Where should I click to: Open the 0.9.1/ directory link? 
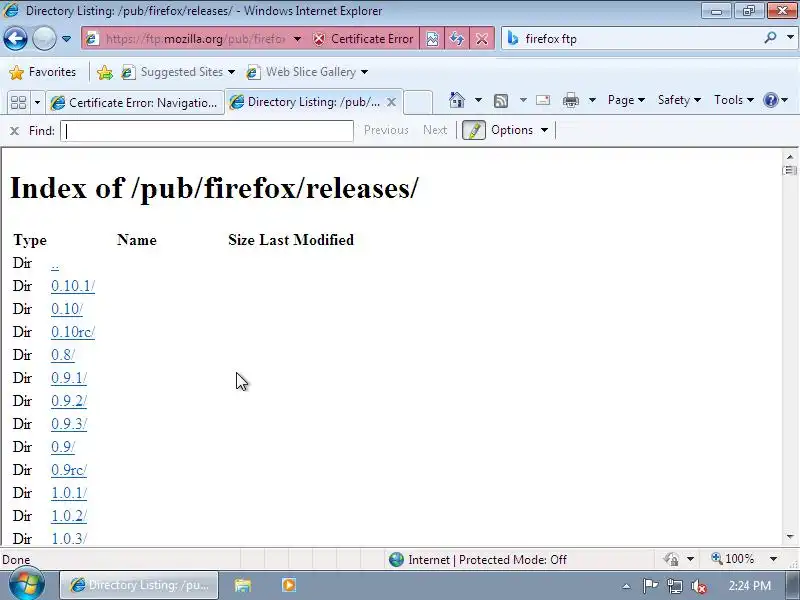[69, 378]
